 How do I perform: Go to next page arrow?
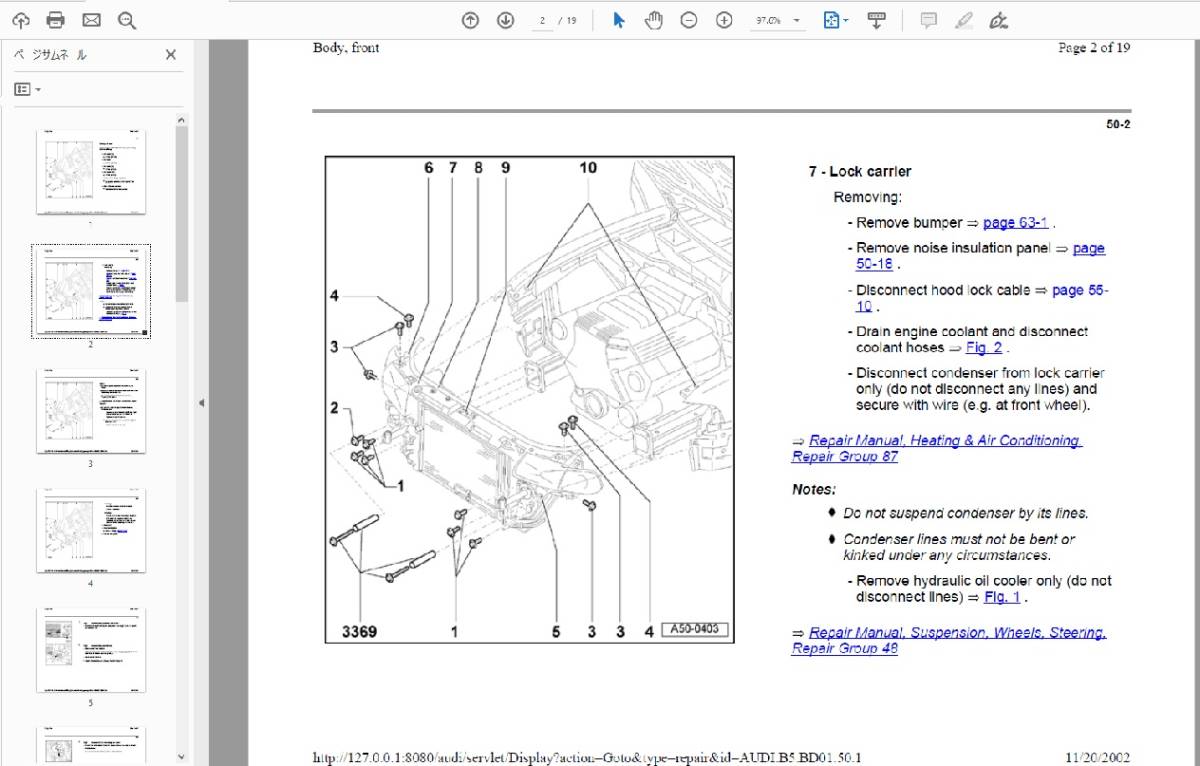pos(505,20)
